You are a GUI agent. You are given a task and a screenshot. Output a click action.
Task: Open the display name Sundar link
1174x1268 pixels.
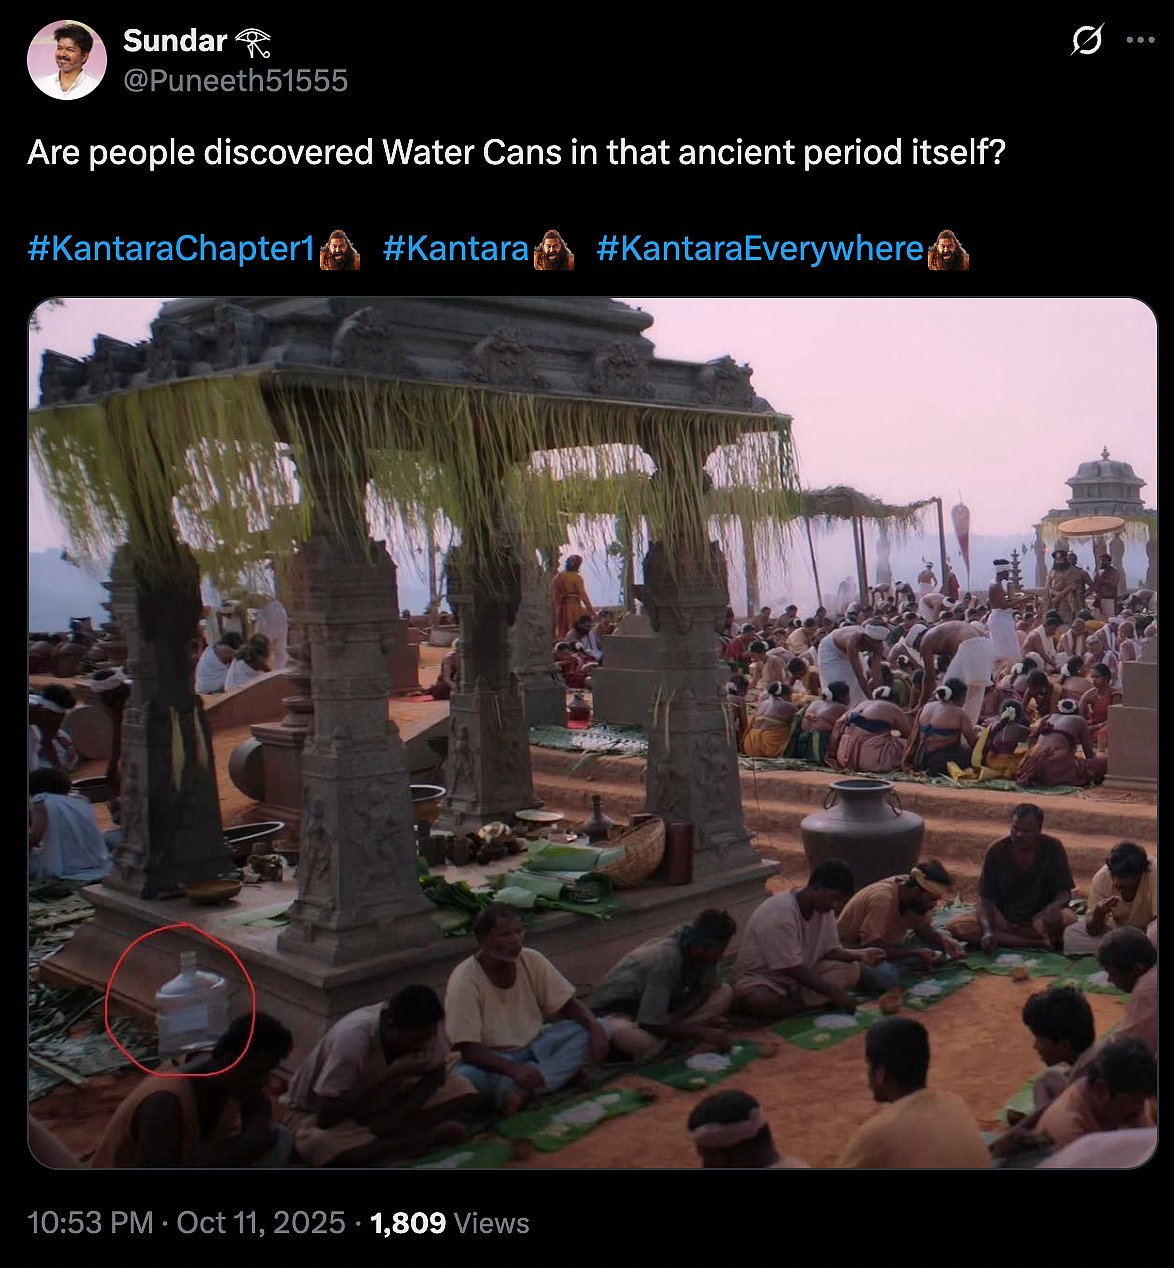tap(175, 41)
